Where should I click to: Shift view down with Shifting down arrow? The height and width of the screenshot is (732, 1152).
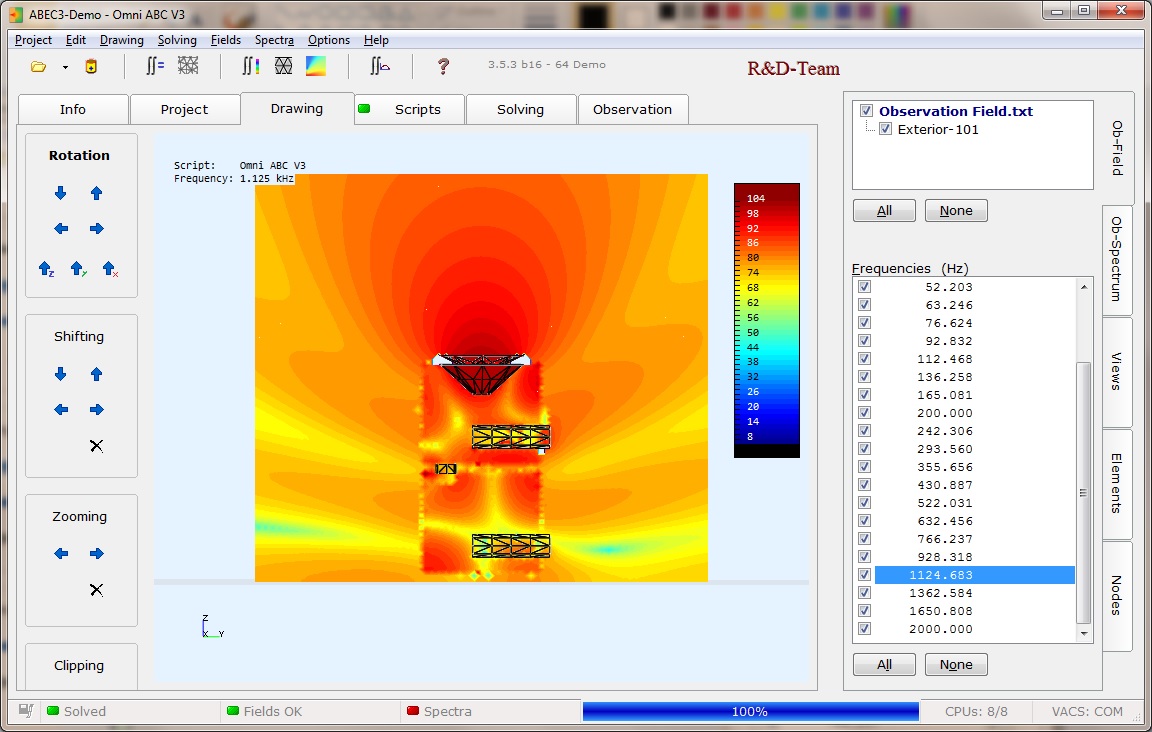[x=60, y=374]
